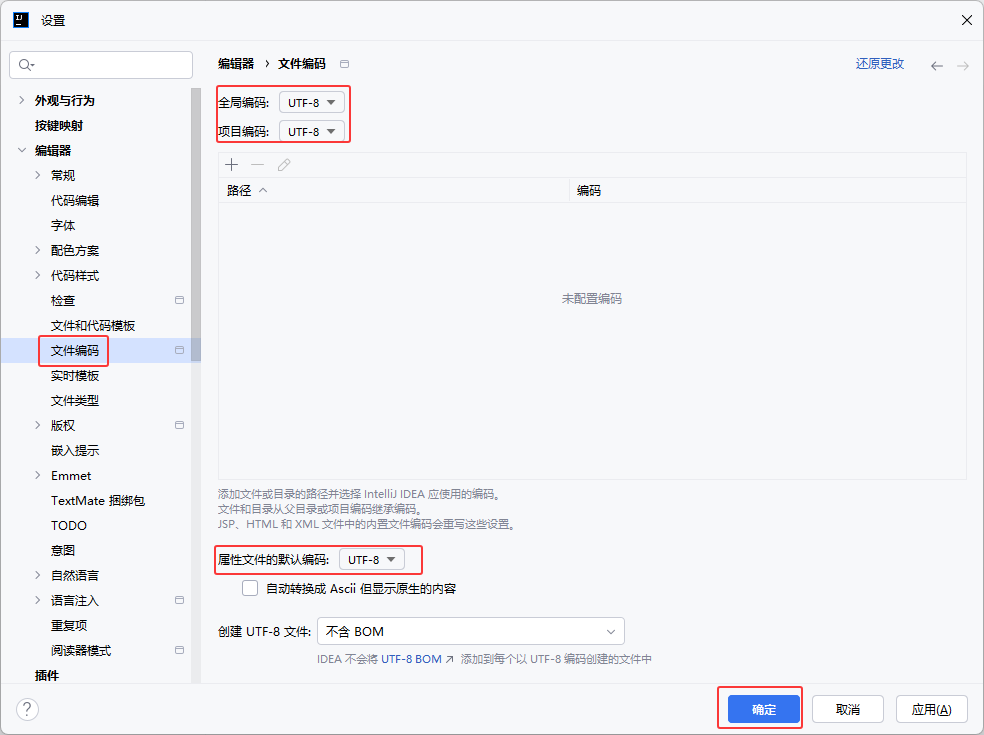Viewport: 984px width, 735px height.
Task: Click the project-level icon beside 文件编码 breadcrumb
Action: point(345,64)
